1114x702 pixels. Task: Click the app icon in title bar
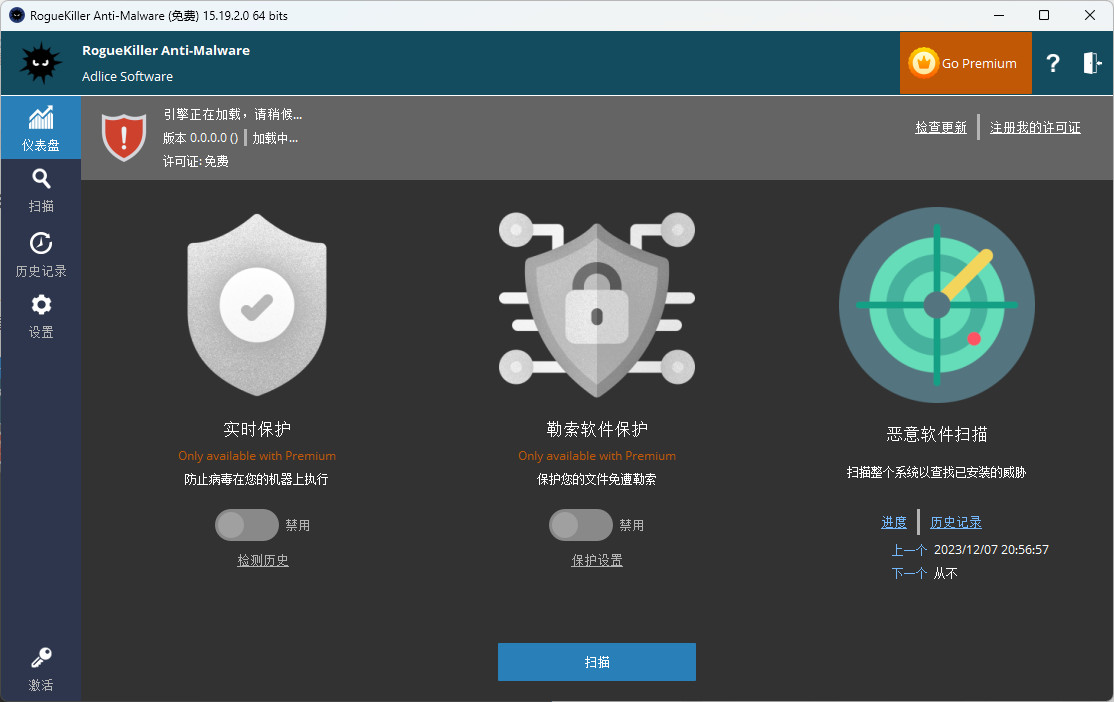click(x=16, y=15)
